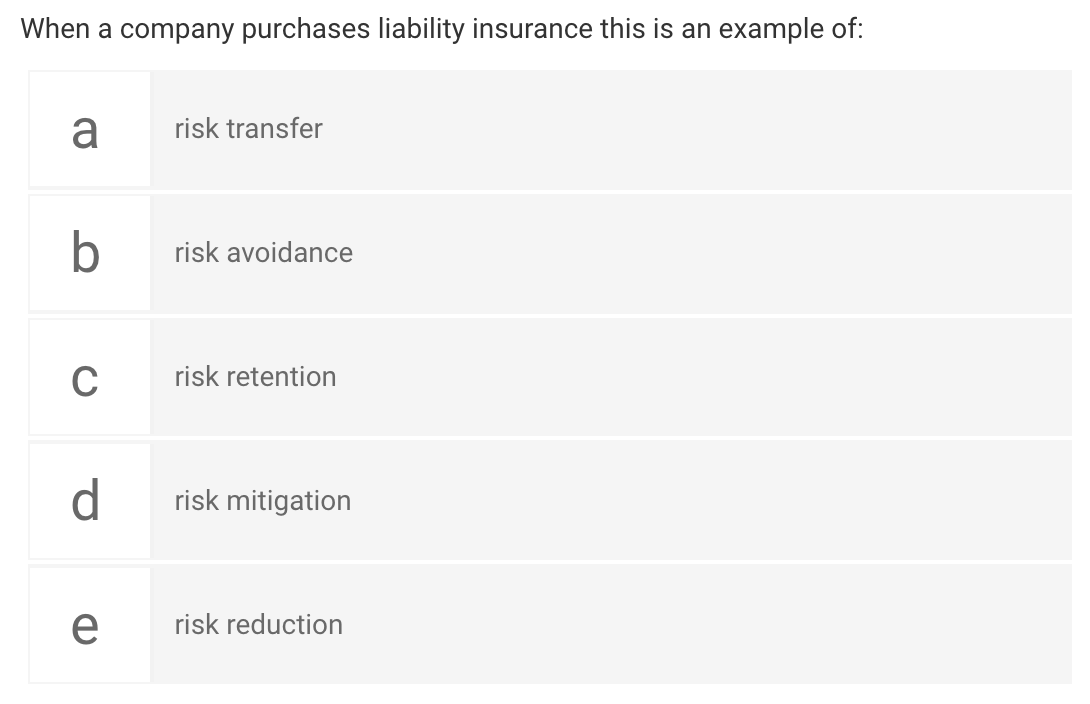Click the text reading risk retention
The width and height of the screenshot is (1090, 704).
point(255,377)
